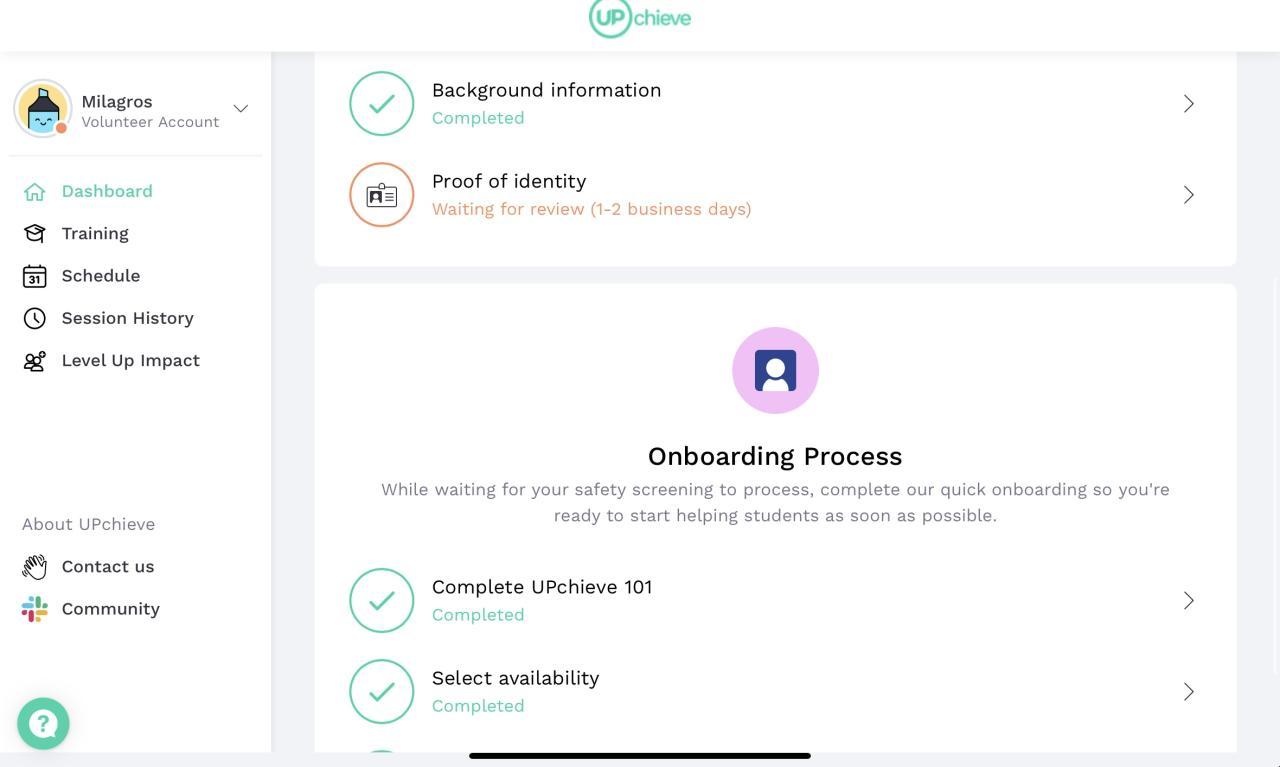Expand the Milagros account dropdown arrow
Screen dimensions: 1280x767
[241, 109]
